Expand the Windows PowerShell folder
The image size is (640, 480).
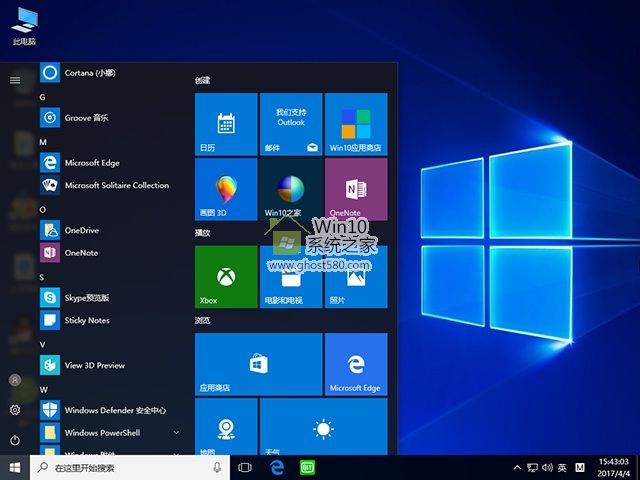point(176,433)
